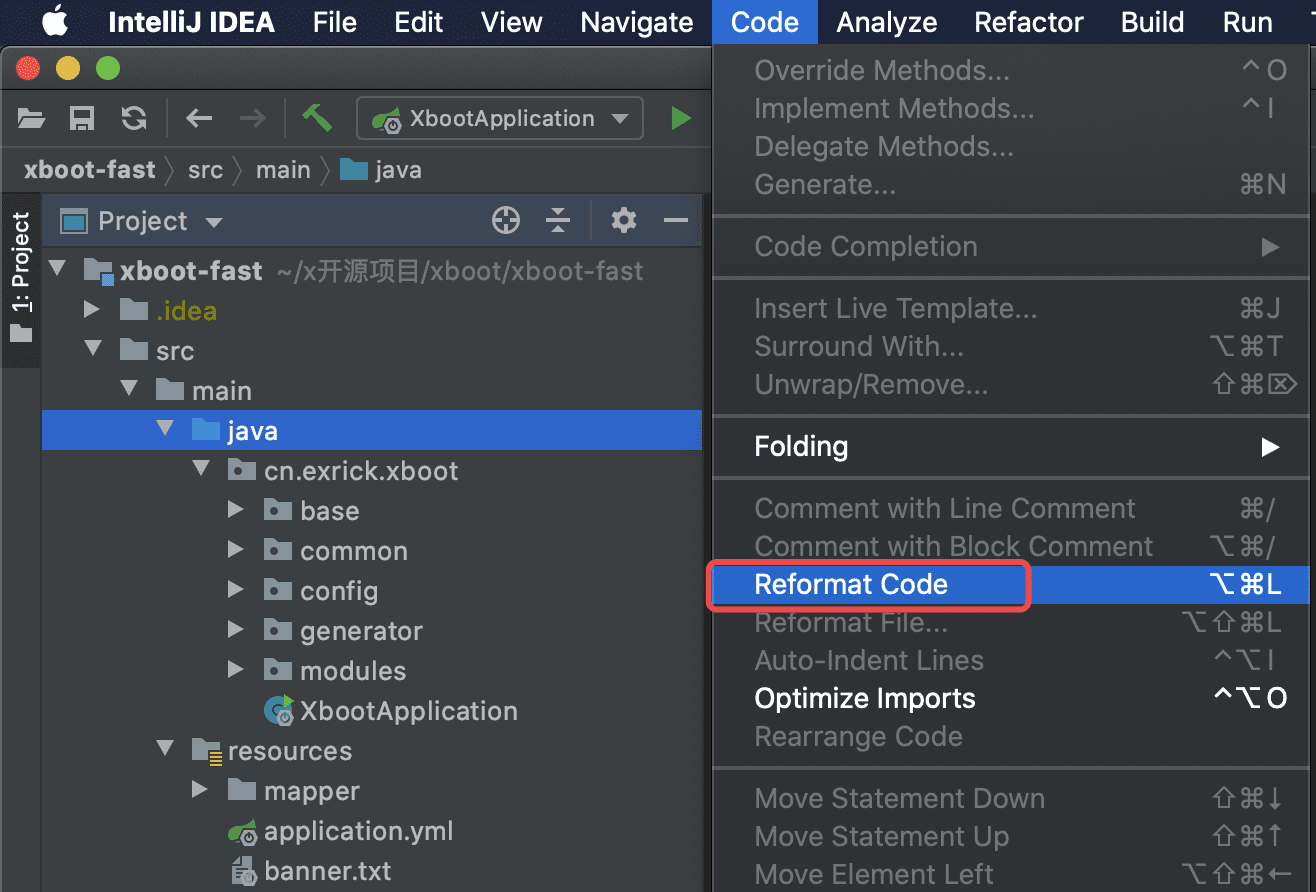1316x892 pixels.
Task: Click the Save All toolbar icon
Action: click(82, 119)
